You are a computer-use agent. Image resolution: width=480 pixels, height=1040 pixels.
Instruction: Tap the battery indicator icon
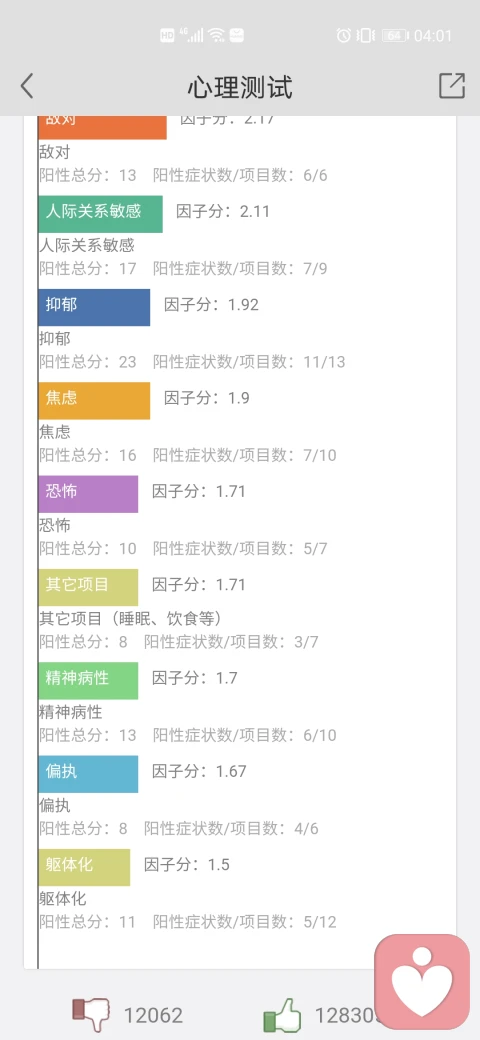coord(394,36)
